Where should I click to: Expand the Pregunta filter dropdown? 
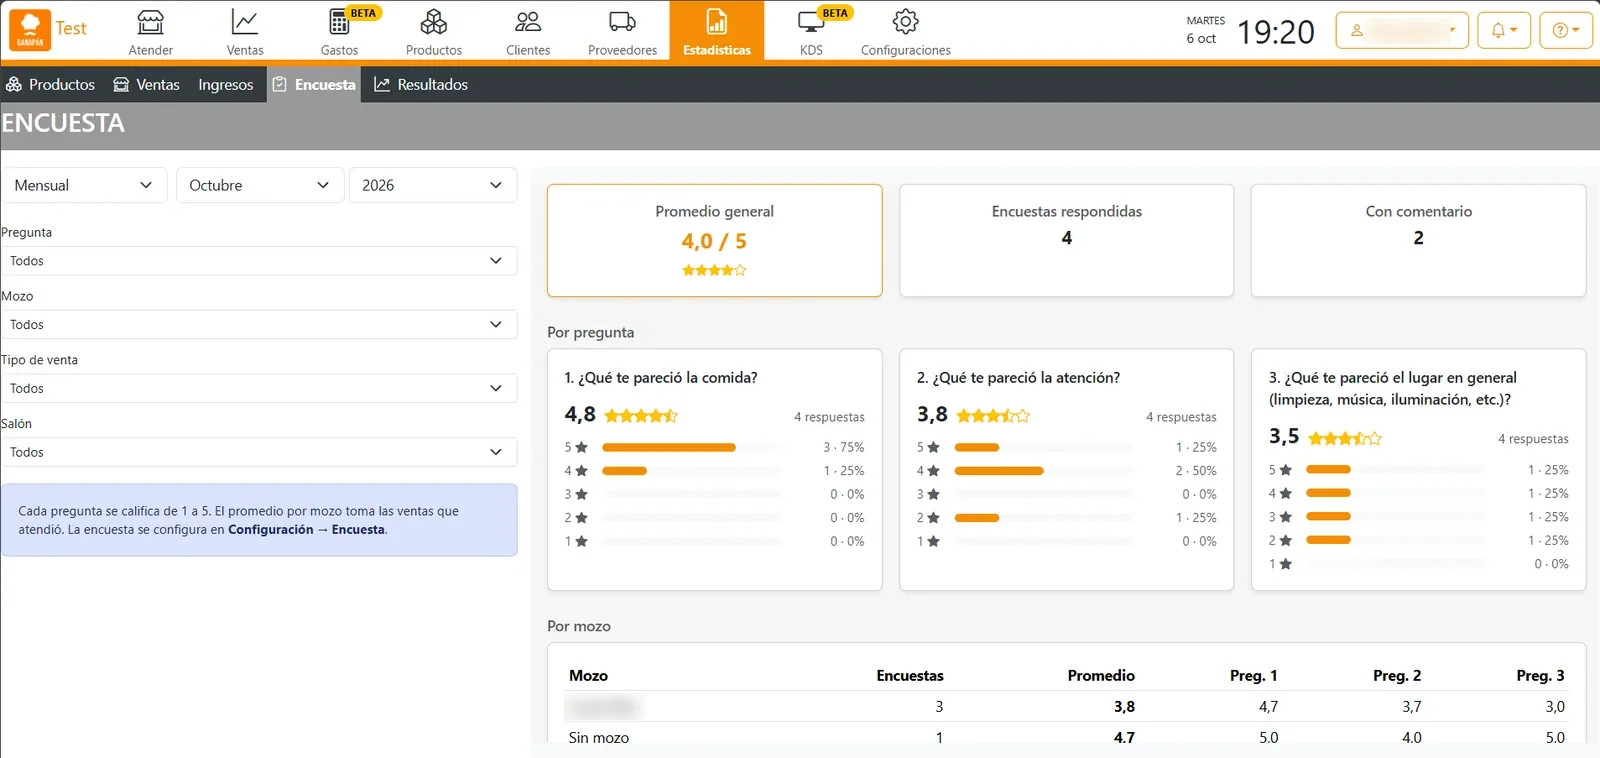[x=259, y=261]
